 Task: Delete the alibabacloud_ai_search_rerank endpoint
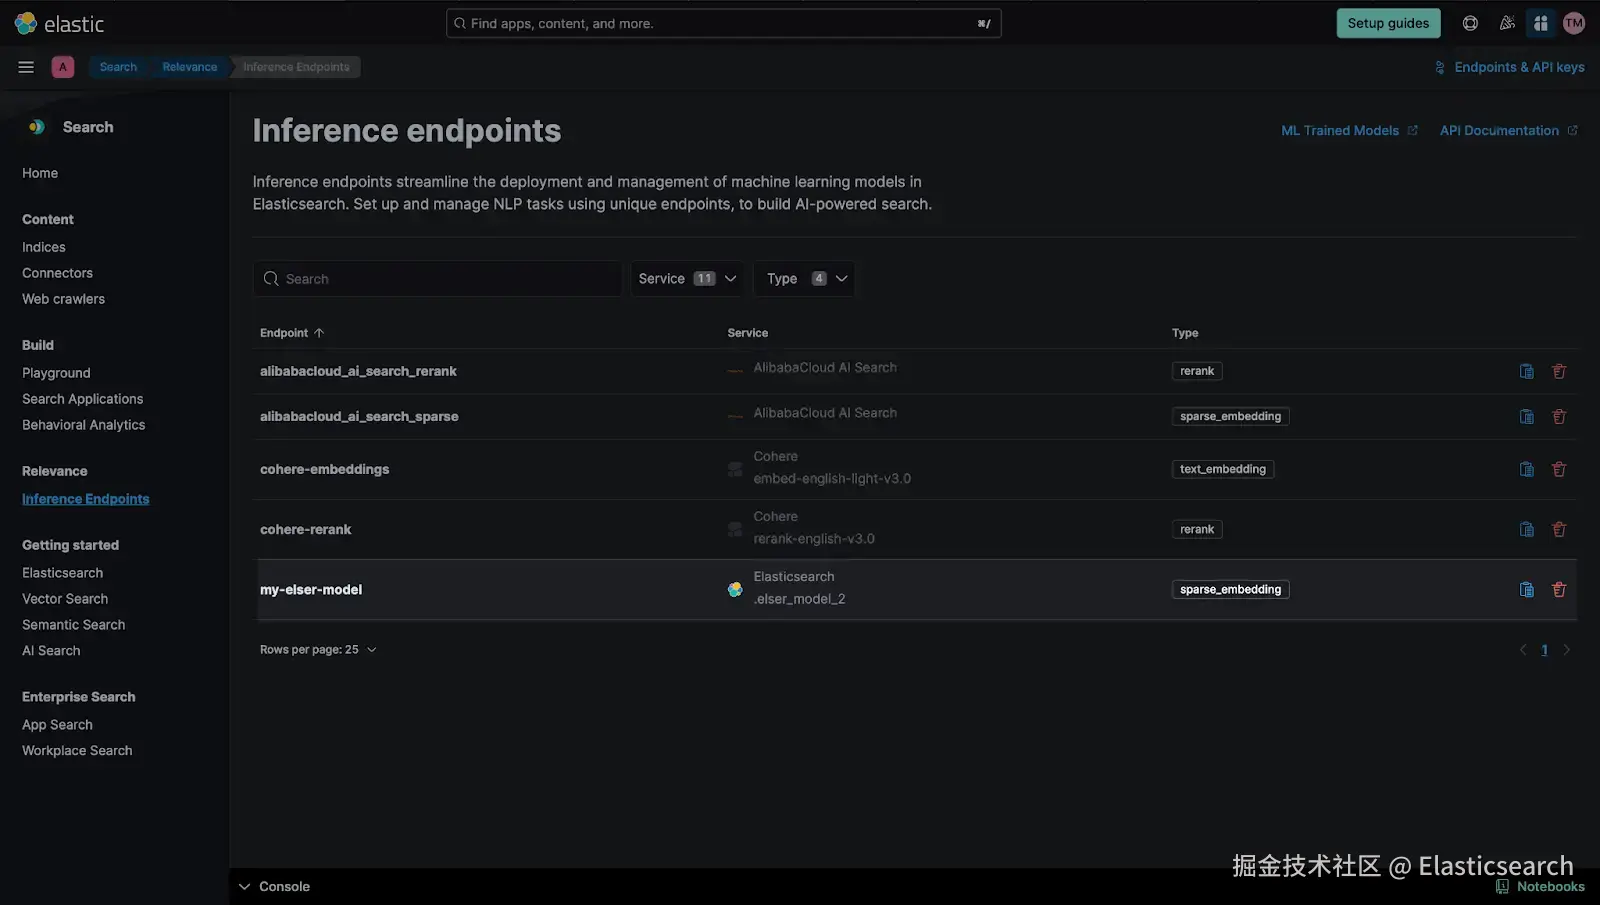(x=1558, y=372)
